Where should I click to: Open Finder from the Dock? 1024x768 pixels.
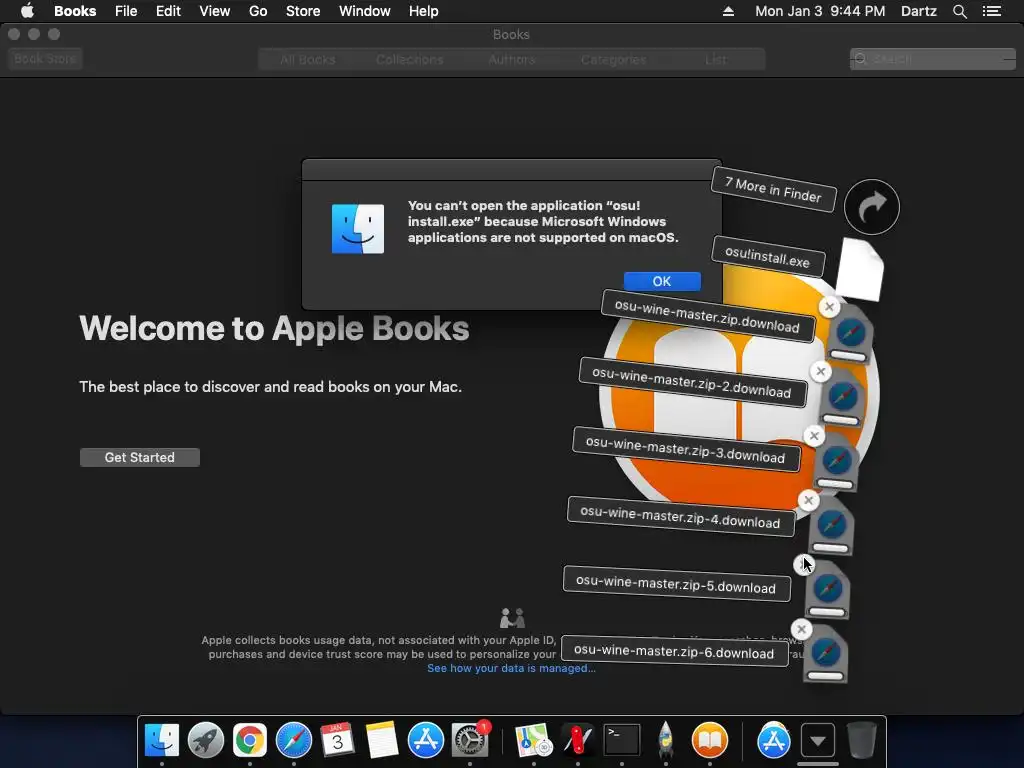161,741
